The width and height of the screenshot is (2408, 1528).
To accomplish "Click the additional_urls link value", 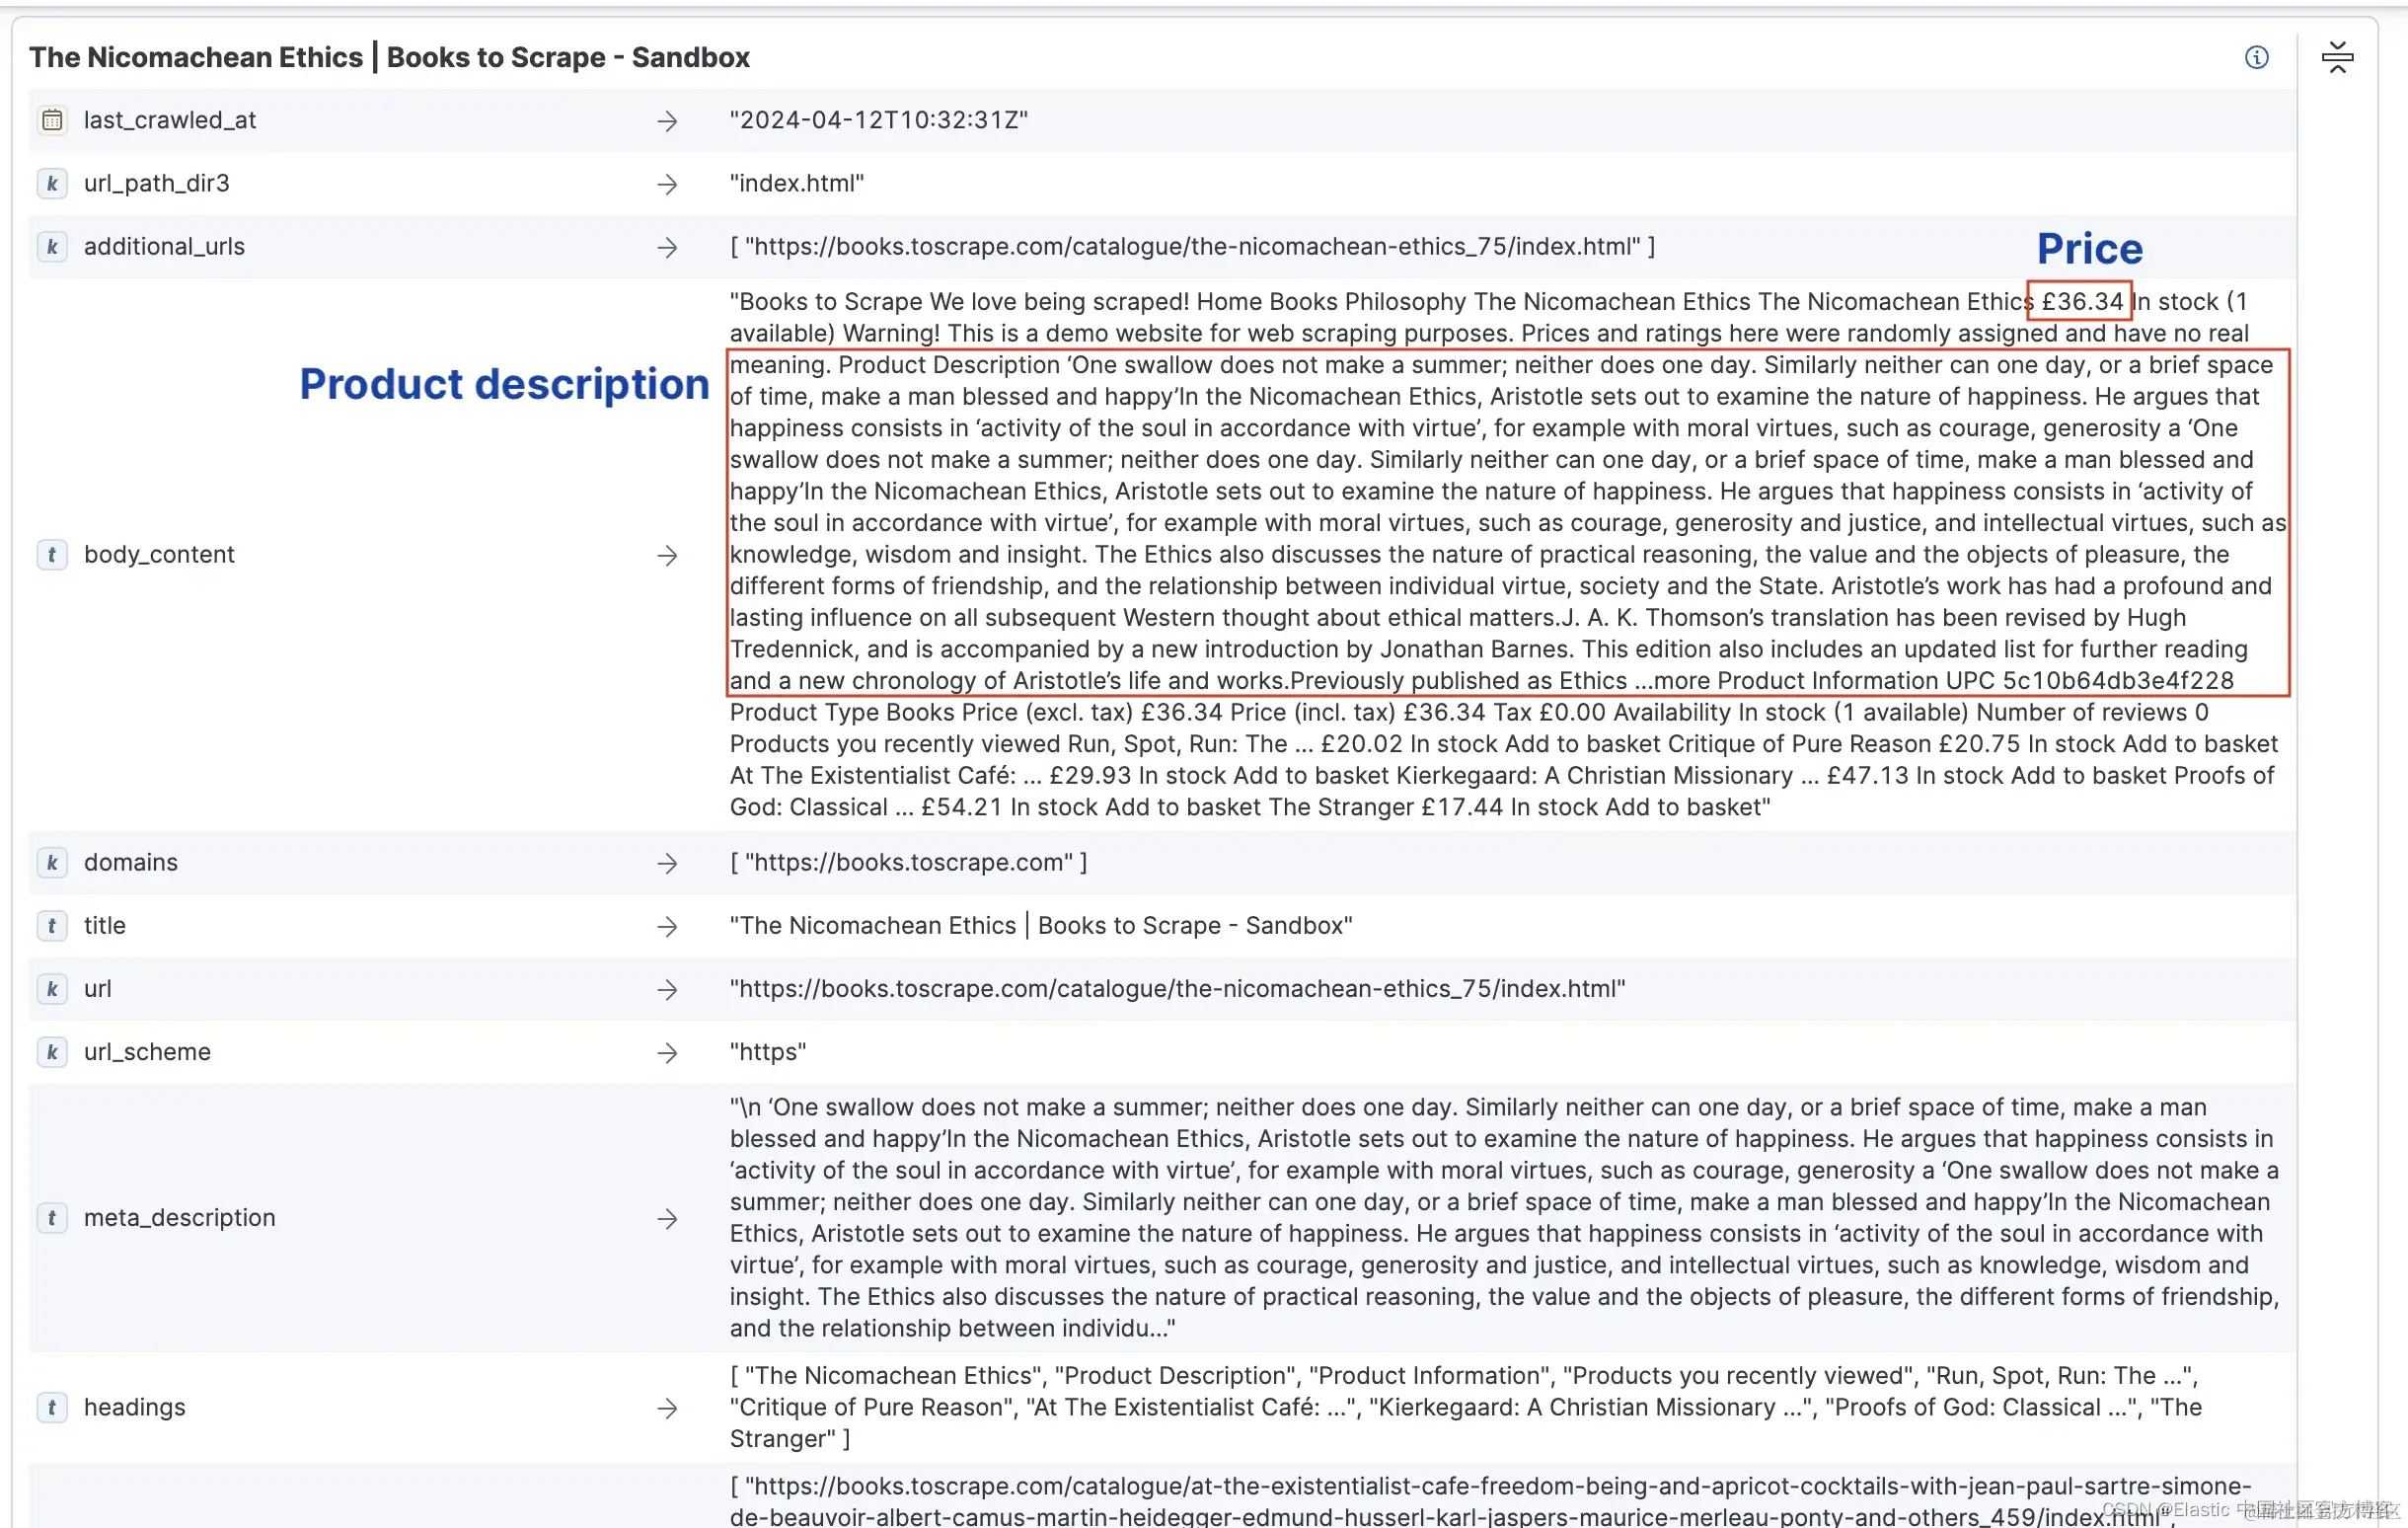I will pyautogui.click(x=1192, y=247).
